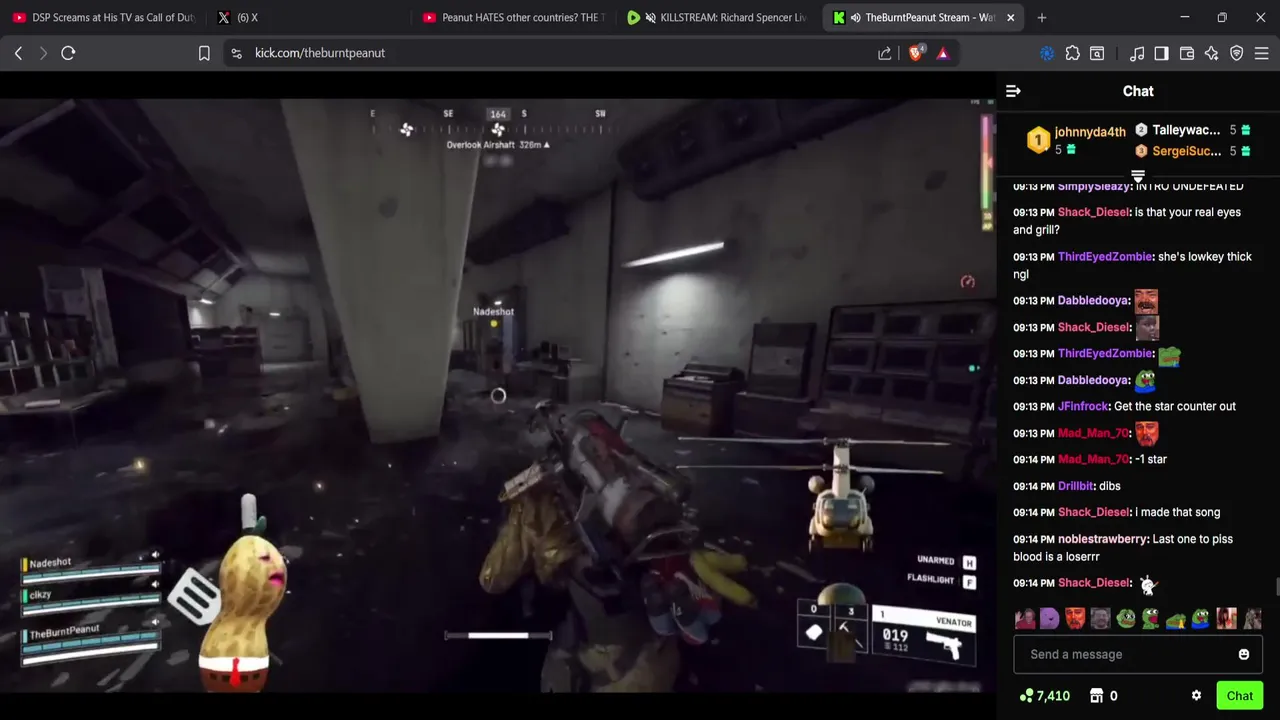1280x720 pixels.
Task: Click emote in Shack_Diesel's latest message
Action: (x=1147, y=584)
